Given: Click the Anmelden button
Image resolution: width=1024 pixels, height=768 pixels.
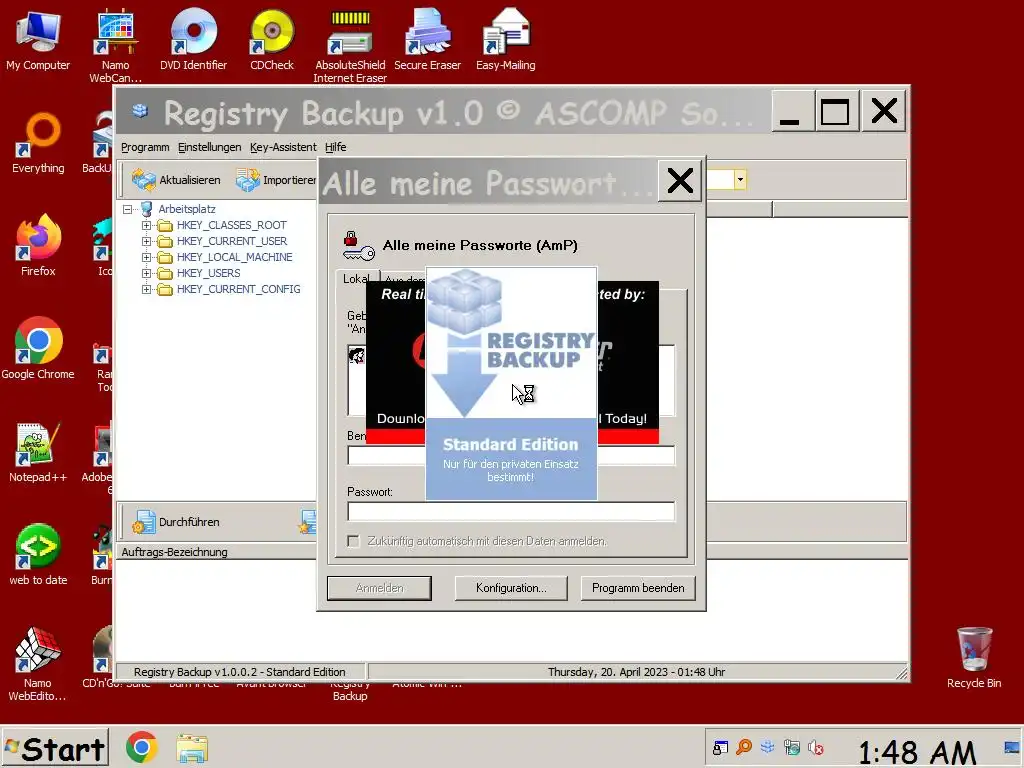Looking at the screenshot, I should tap(379, 588).
